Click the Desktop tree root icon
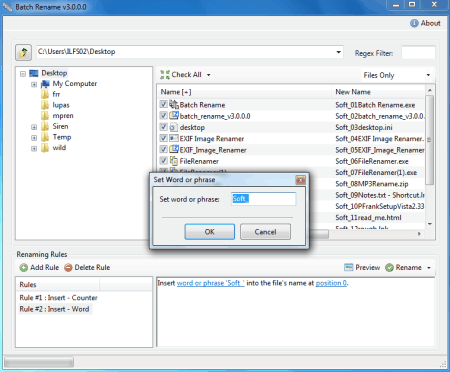450x372 pixels. (34, 73)
